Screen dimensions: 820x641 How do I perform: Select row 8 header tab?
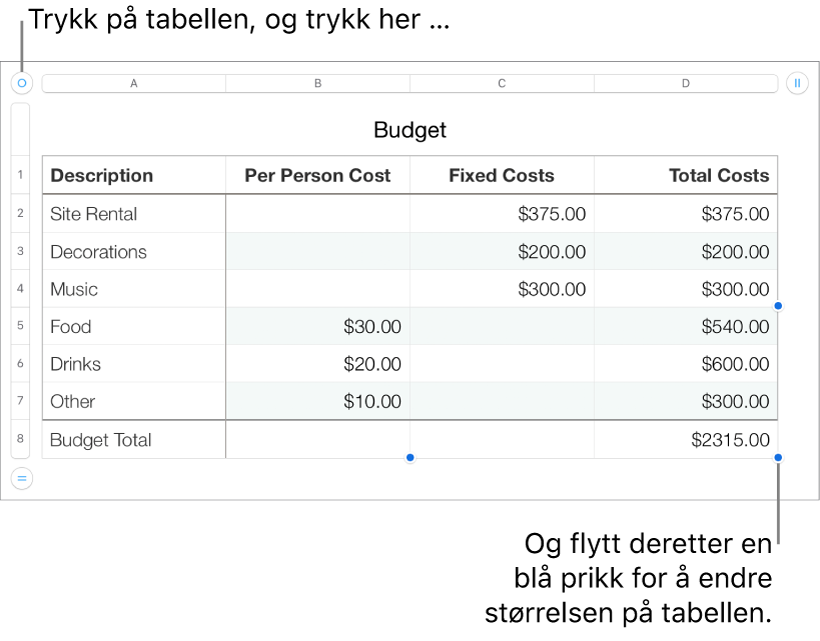[x=20, y=440]
